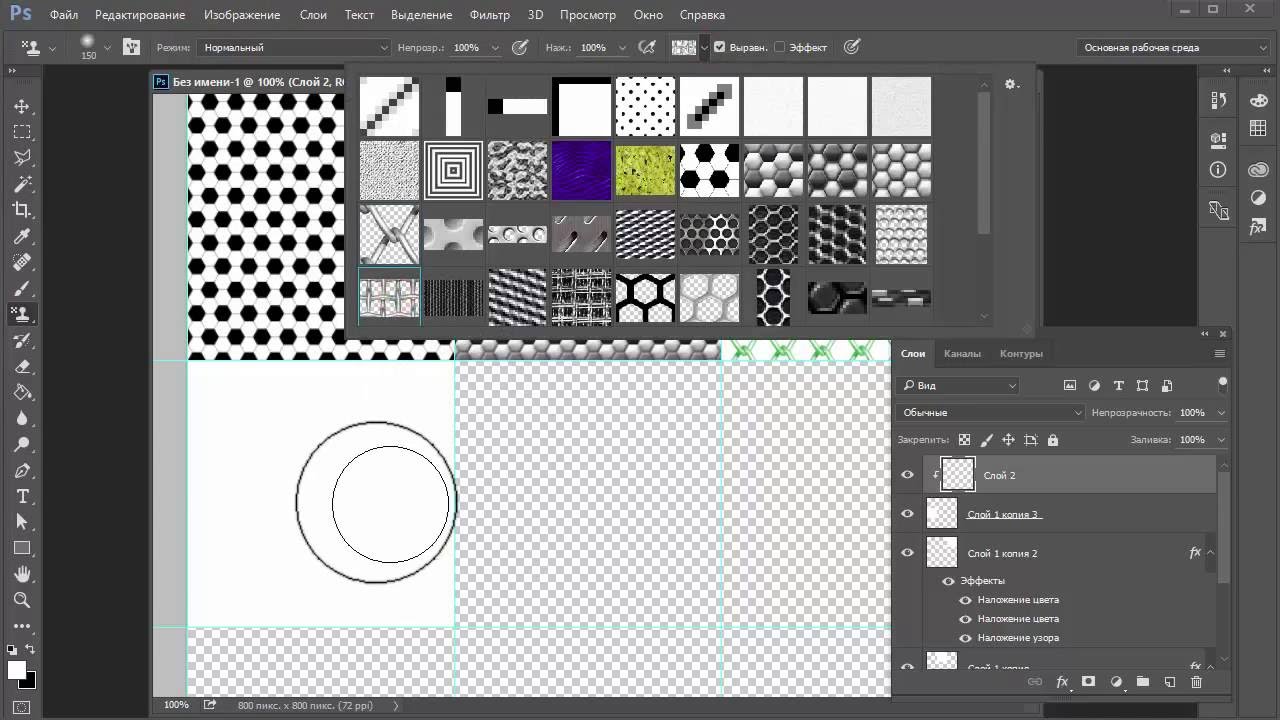Select the Crop tool

pyautogui.click(x=22, y=210)
